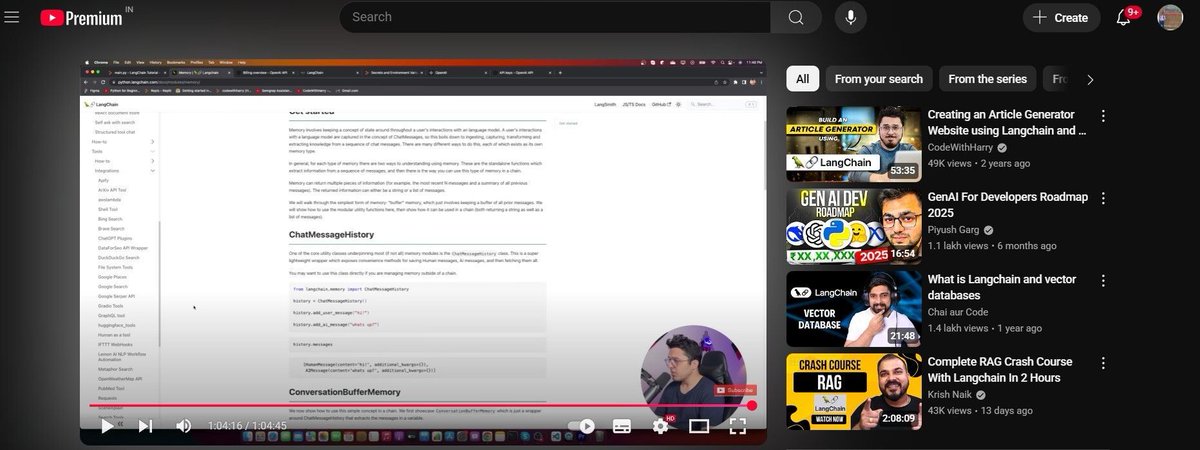The height and width of the screenshot is (450, 1200).
Task: Skip to the next video
Action: point(145,425)
